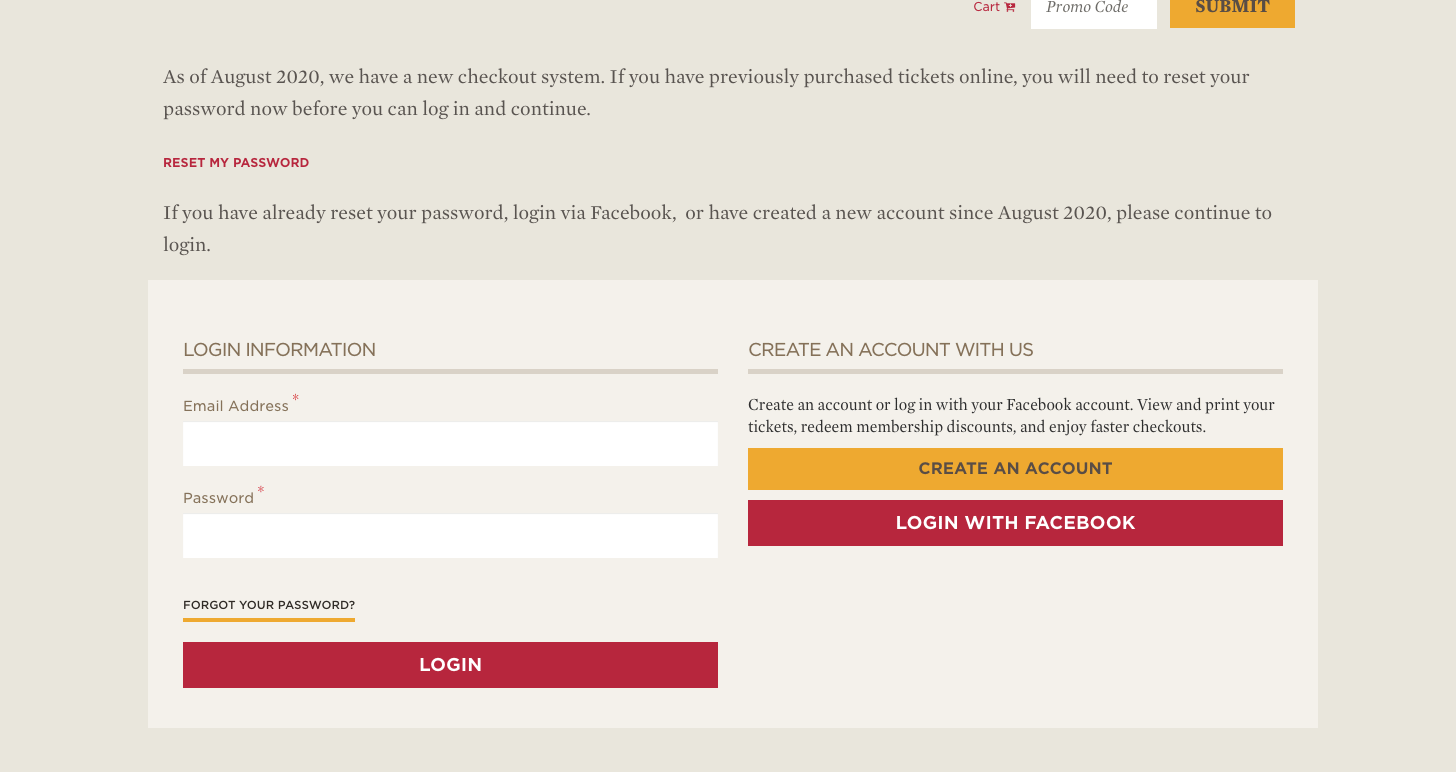Choose Create an Account button
The image size is (1456, 772).
pyautogui.click(x=1015, y=469)
